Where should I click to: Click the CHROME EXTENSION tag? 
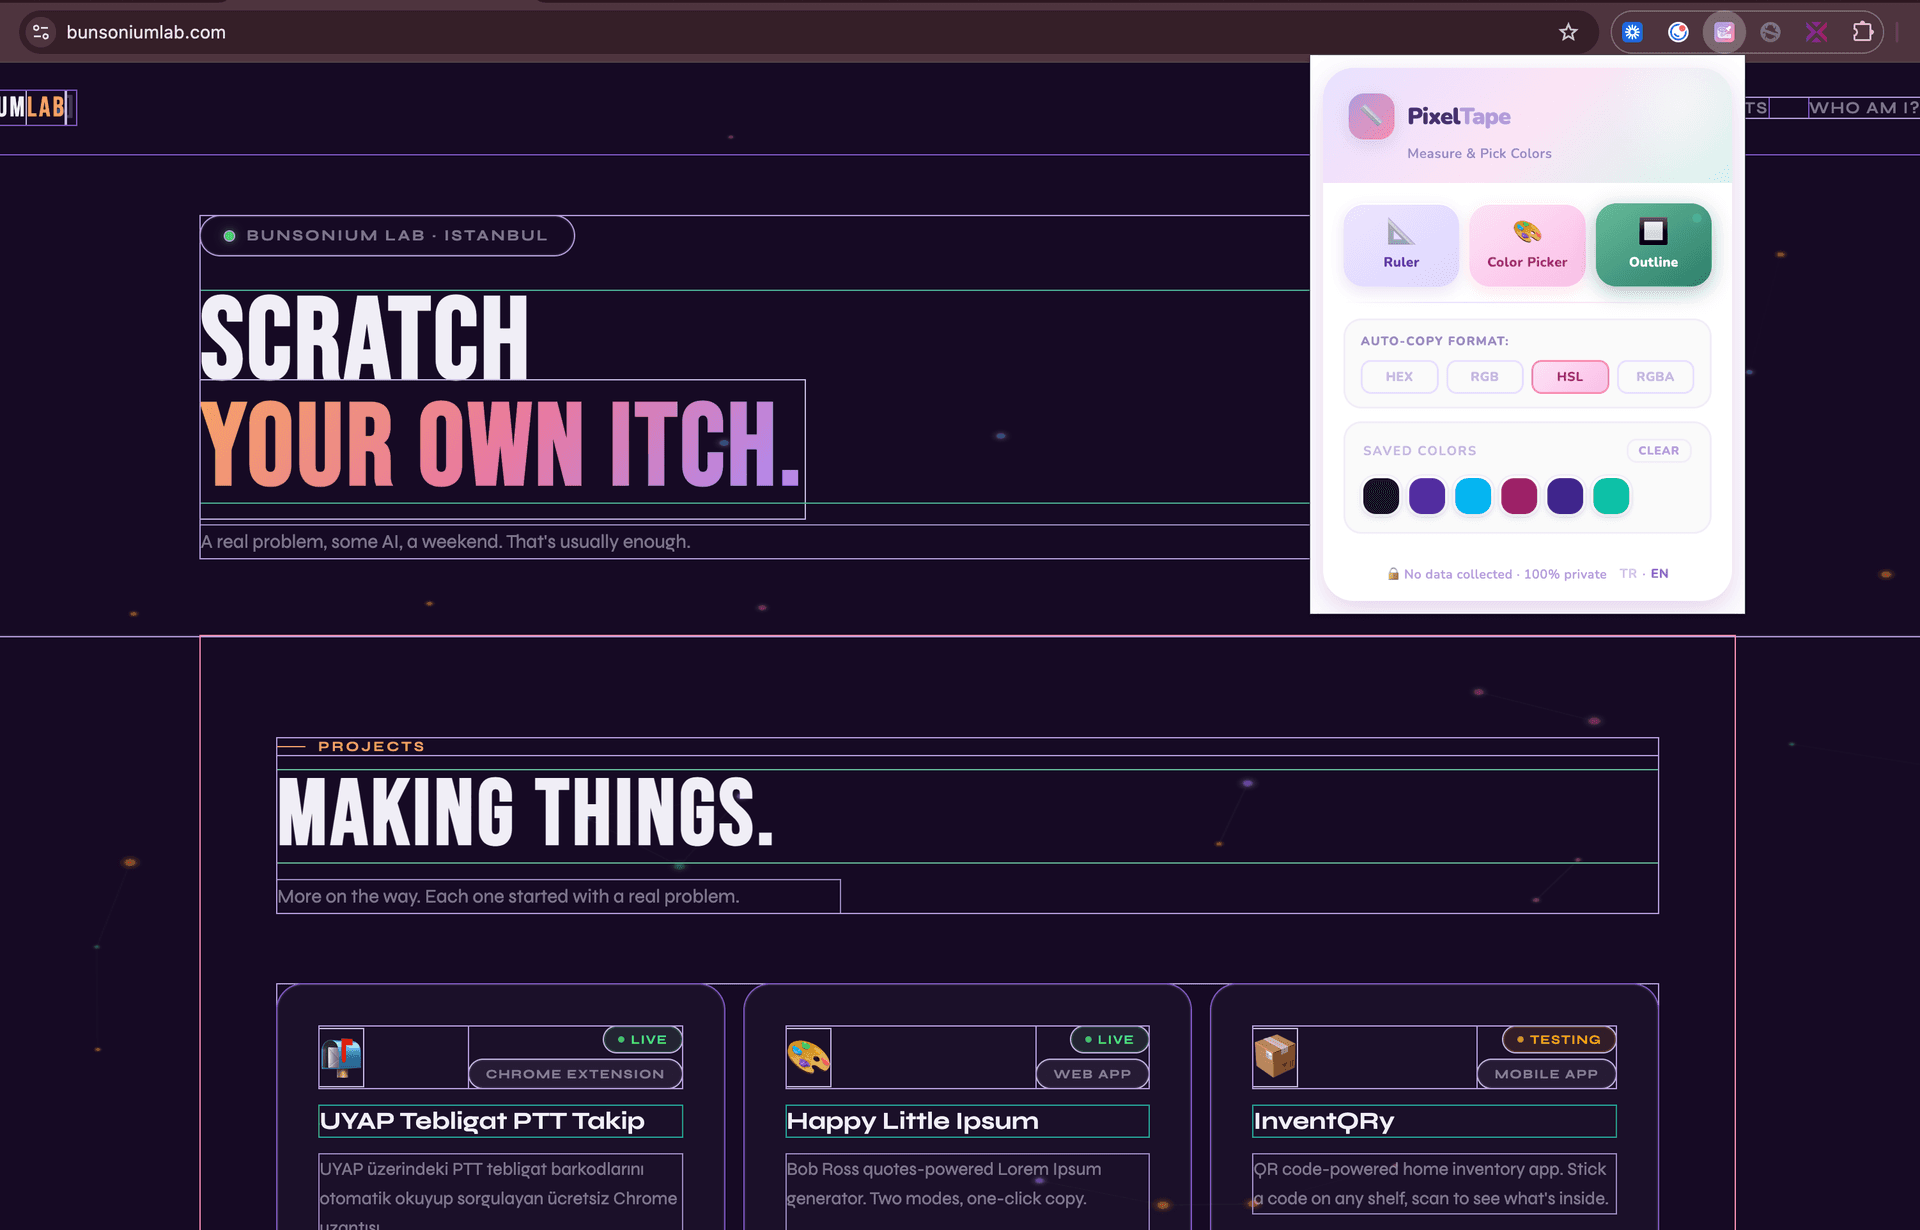575,1074
